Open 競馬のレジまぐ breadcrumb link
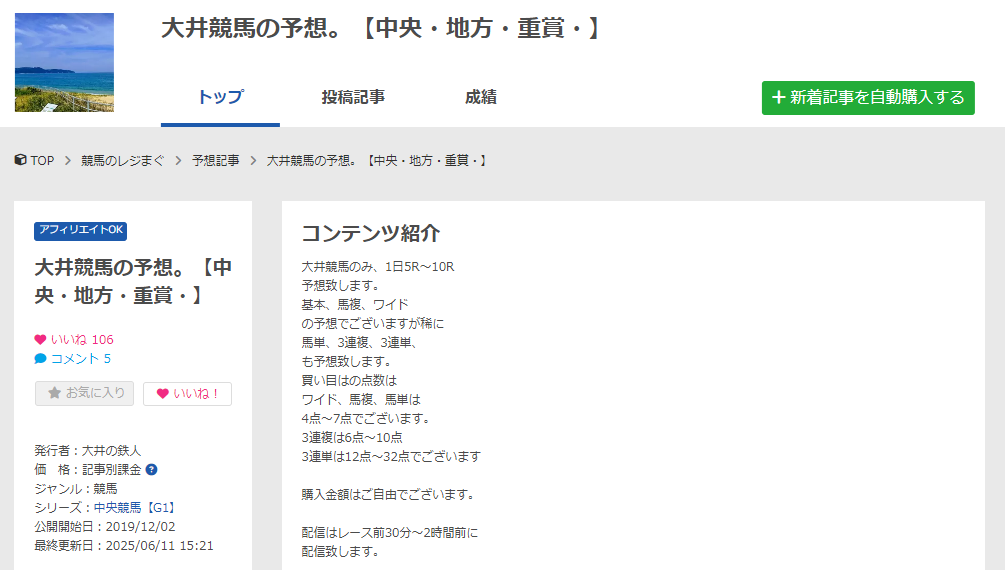This screenshot has width=1005, height=570. coord(122,160)
